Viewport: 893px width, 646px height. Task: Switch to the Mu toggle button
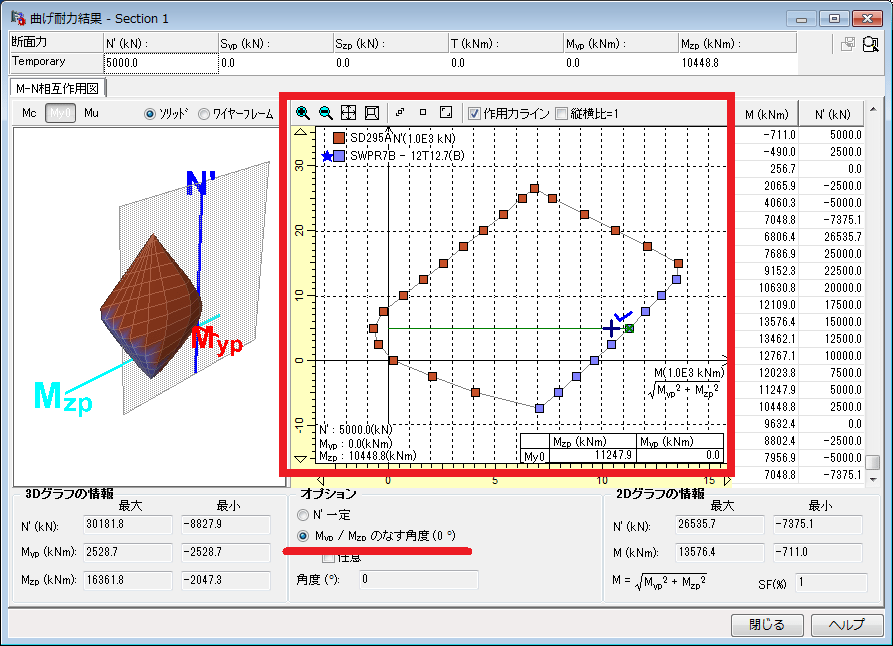click(91, 113)
